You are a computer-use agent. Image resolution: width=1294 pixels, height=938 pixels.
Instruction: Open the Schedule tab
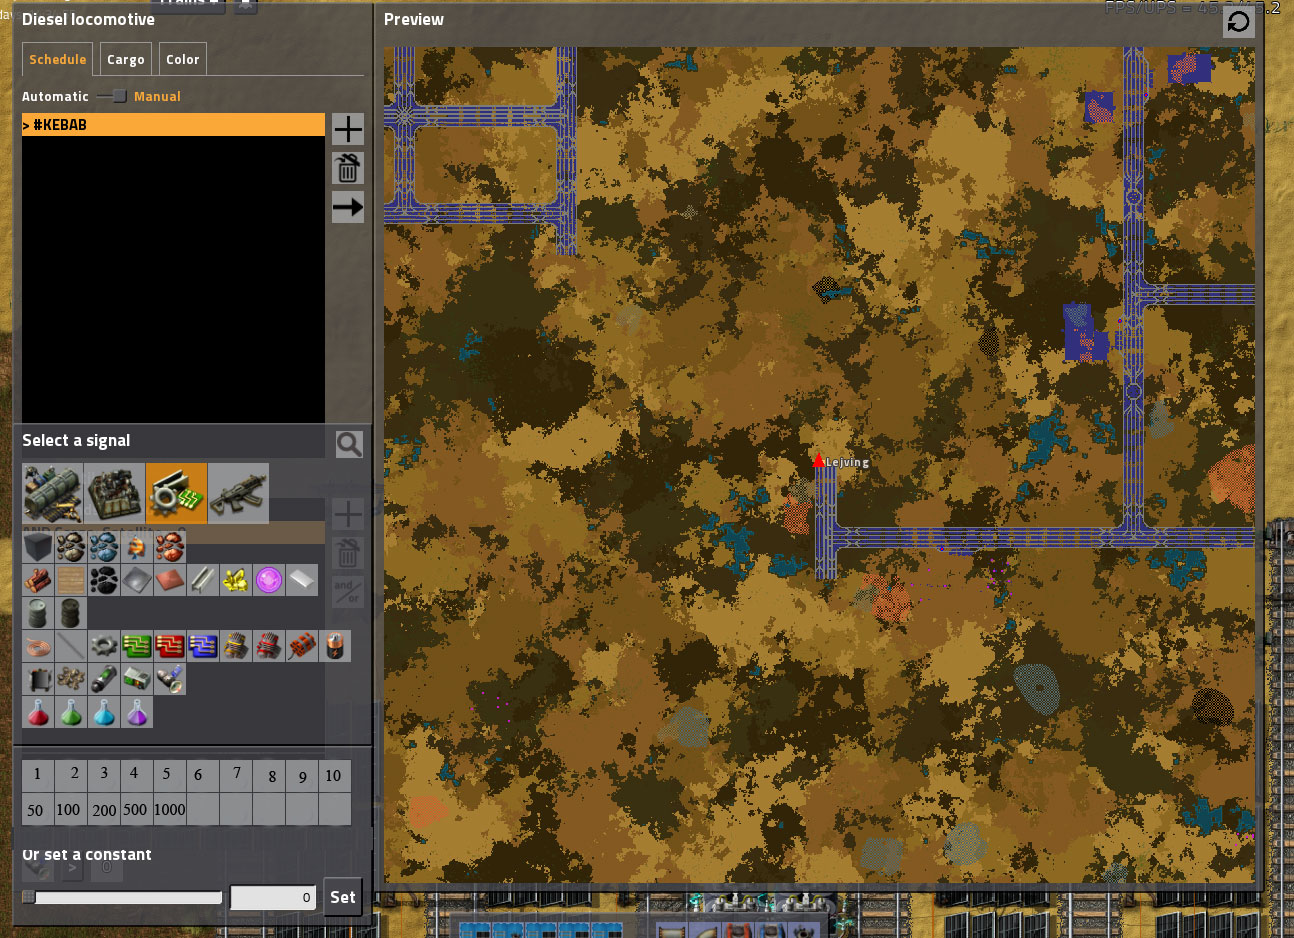pos(57,59)
